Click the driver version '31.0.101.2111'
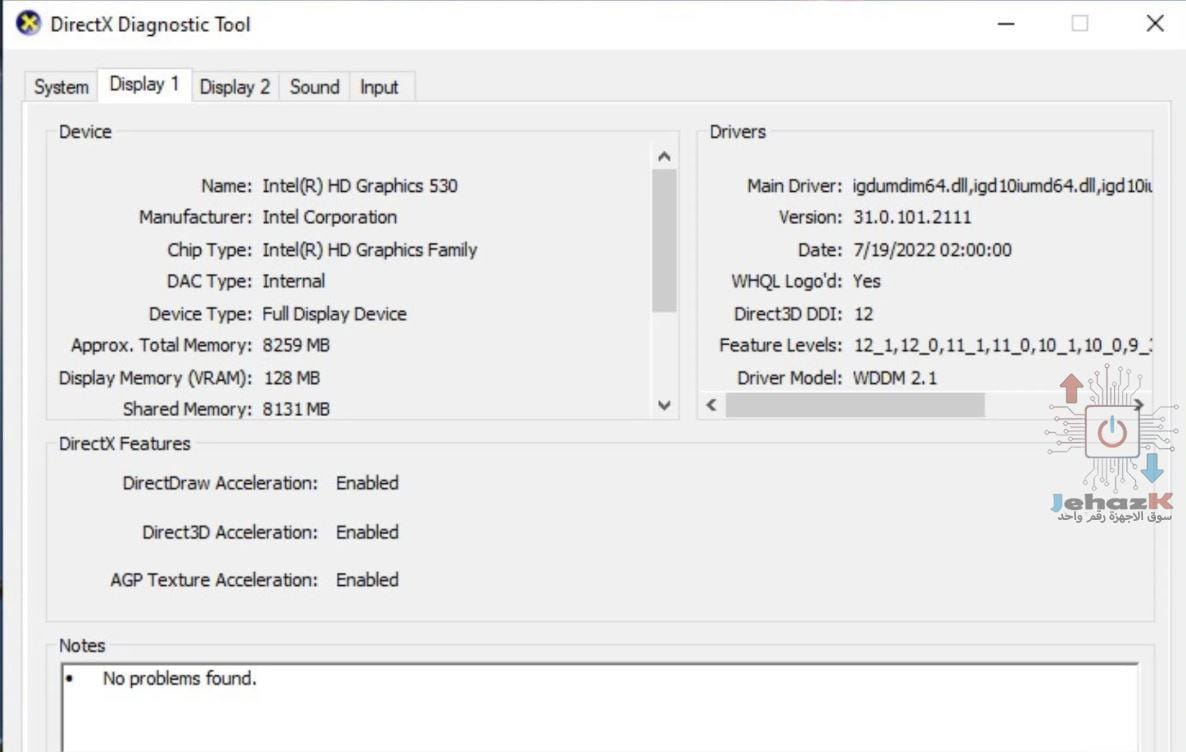The height and width of the screenshot is (752, 1186). pyautogui.click(x=911, y=217)
